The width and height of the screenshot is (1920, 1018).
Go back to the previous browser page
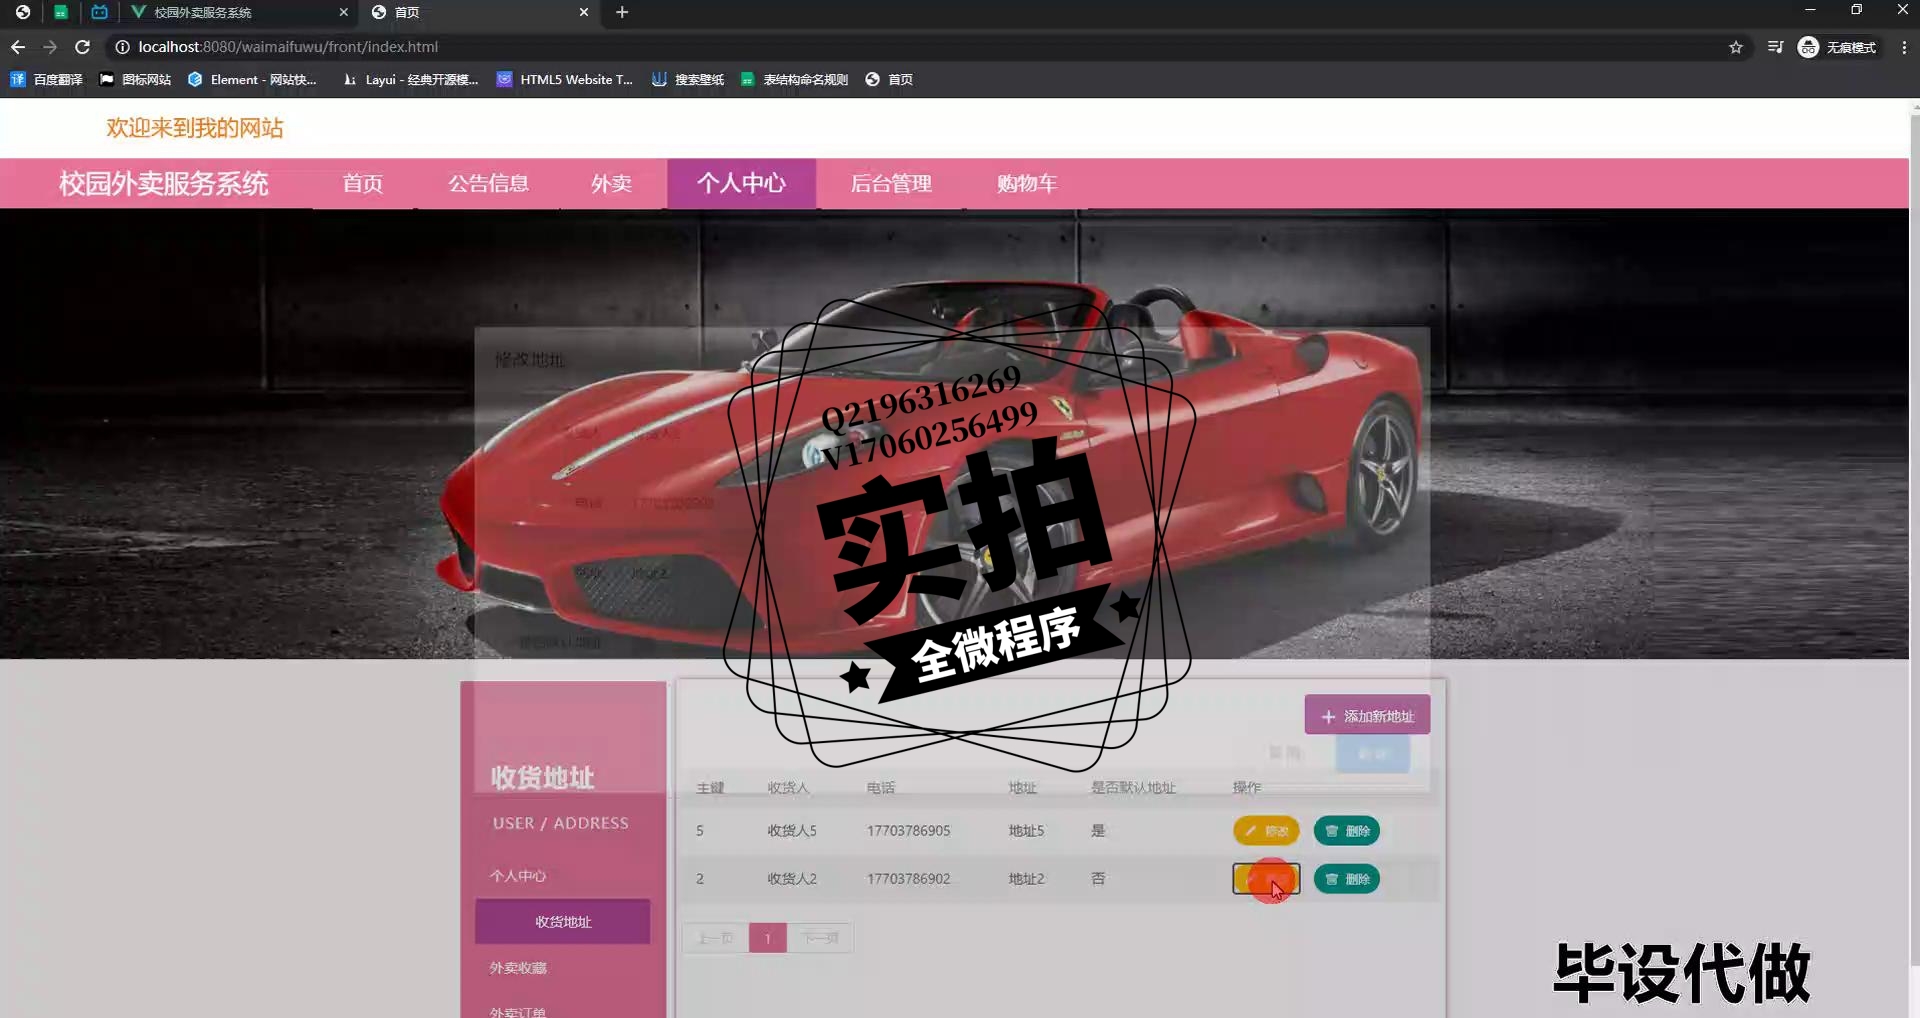coord(17,47)
